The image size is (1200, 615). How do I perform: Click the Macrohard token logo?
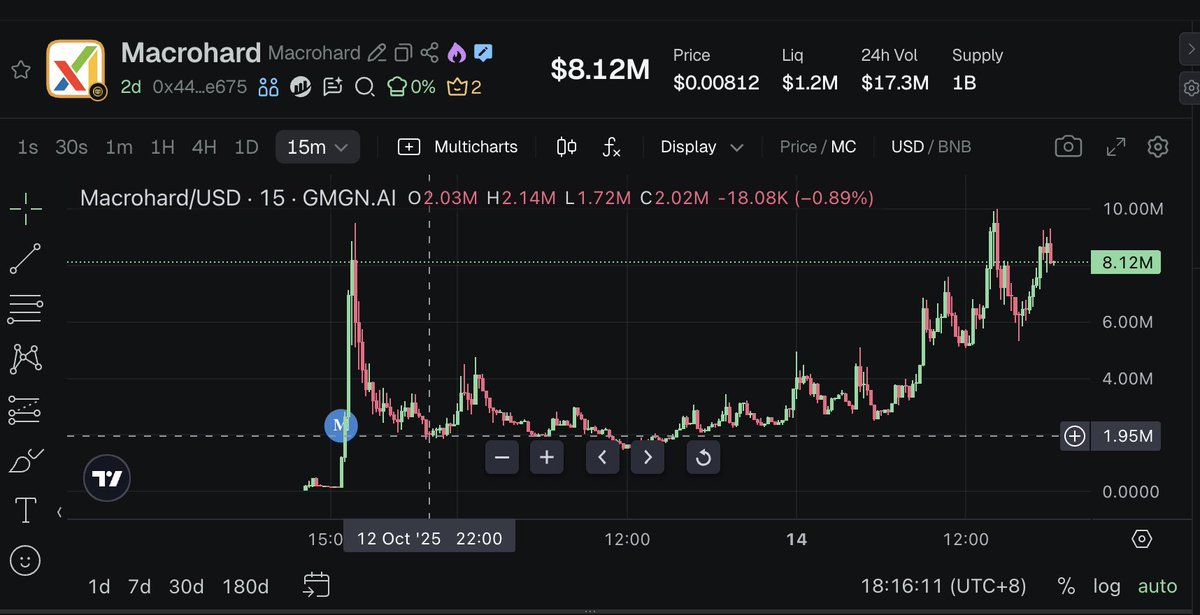tap(76, 69)
